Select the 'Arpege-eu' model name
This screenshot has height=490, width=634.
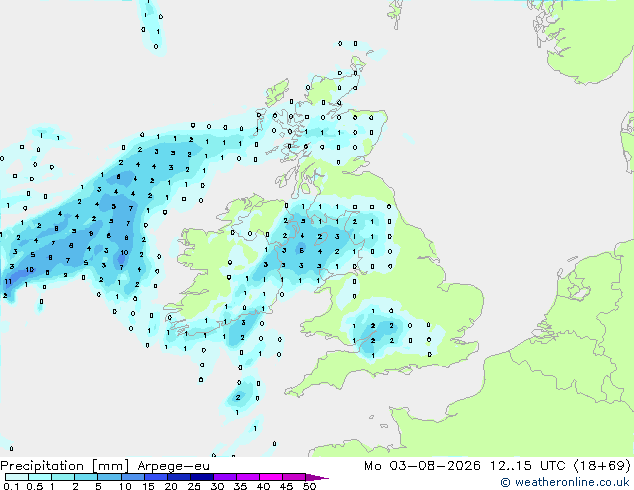[173, 466]
